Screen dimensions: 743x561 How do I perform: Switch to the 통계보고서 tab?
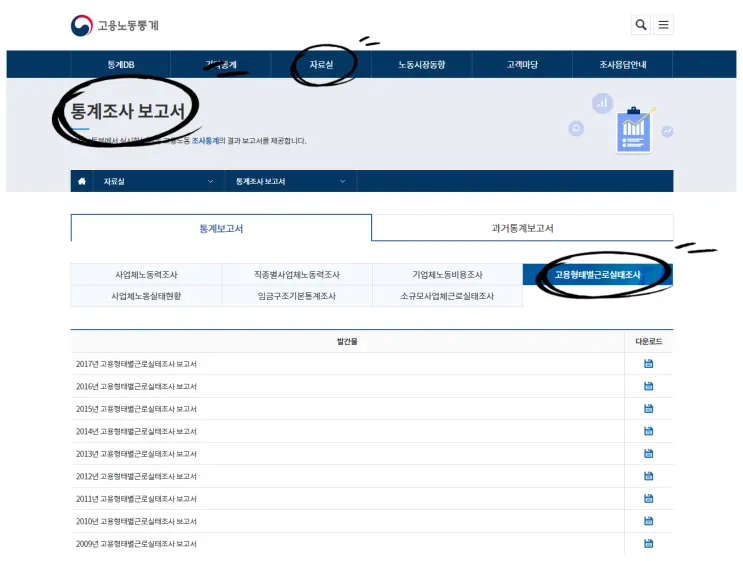[221, 228]
